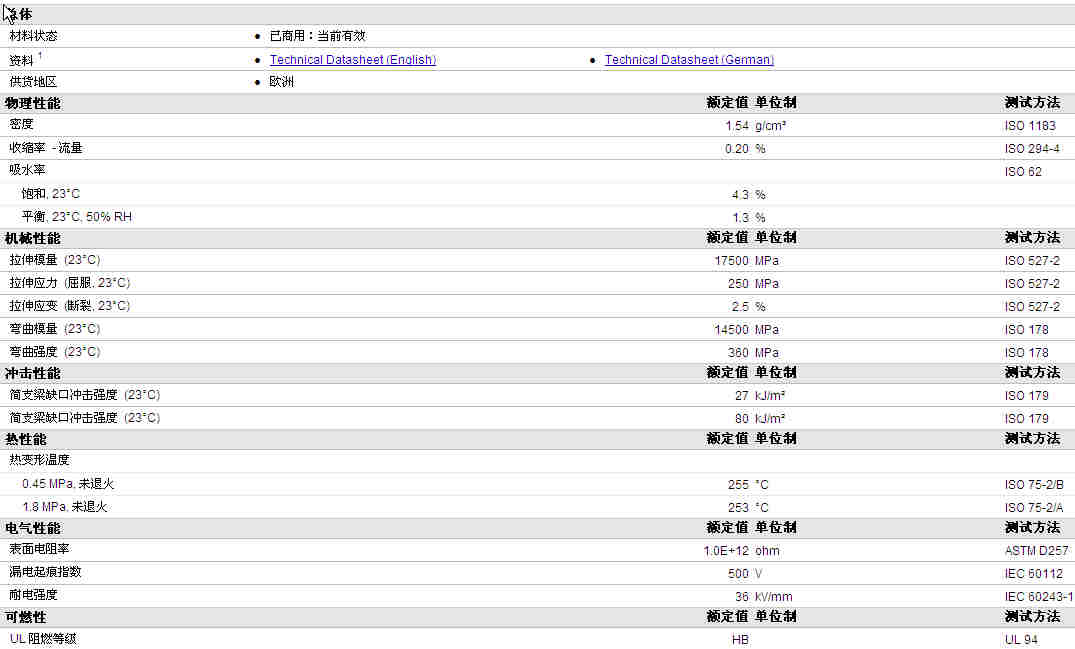Click the 机械性能 section header
1075x649 pixels.
click(32, 238)
